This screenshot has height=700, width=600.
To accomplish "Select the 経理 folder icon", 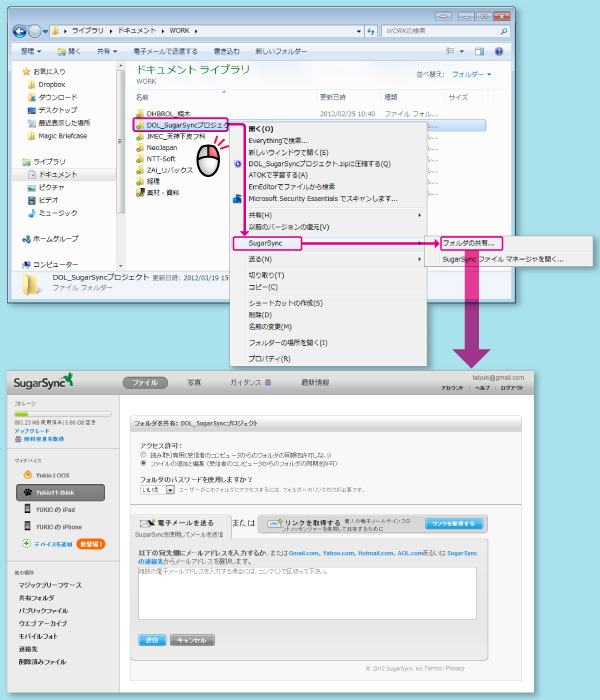I will pyautogui.click(x=140, y=181).
